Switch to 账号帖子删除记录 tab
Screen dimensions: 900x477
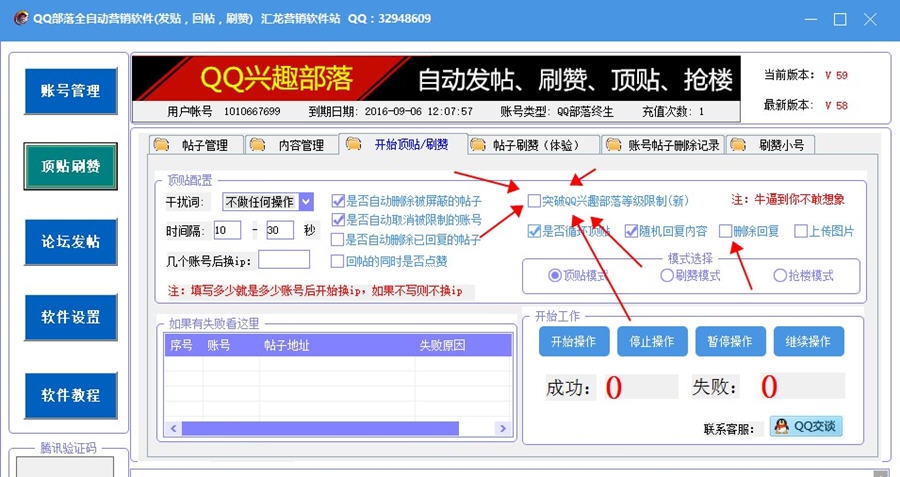click(x=663, y=145)
